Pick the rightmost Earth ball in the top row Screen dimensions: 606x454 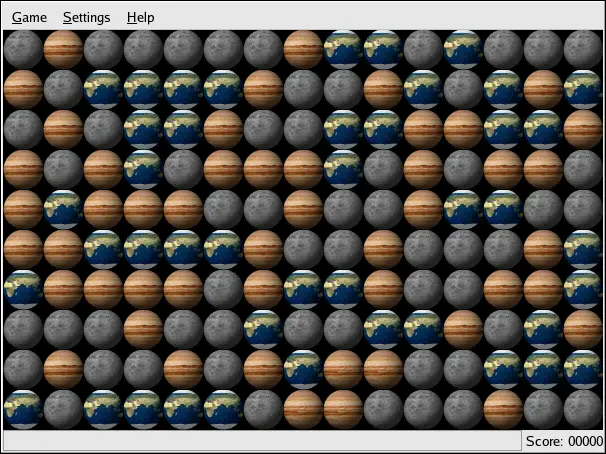pyautogui.click(x=463, y=49)
